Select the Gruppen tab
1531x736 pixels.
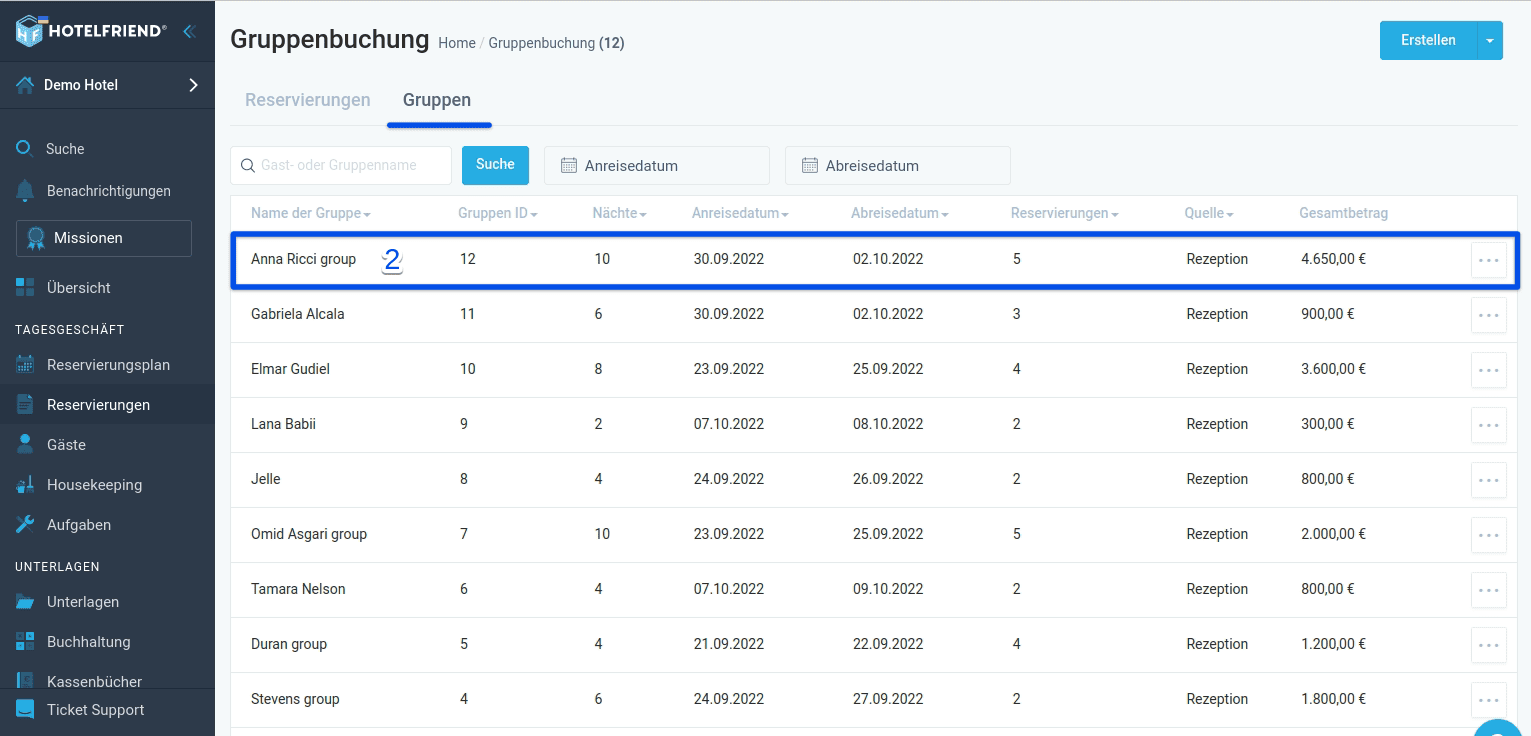click(x=437, y=100)
